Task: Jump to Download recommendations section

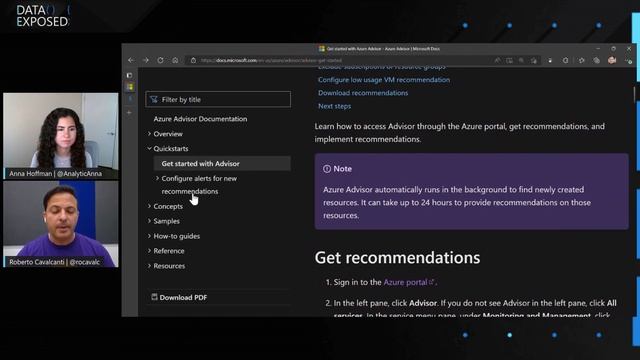Action: (363, 93)
